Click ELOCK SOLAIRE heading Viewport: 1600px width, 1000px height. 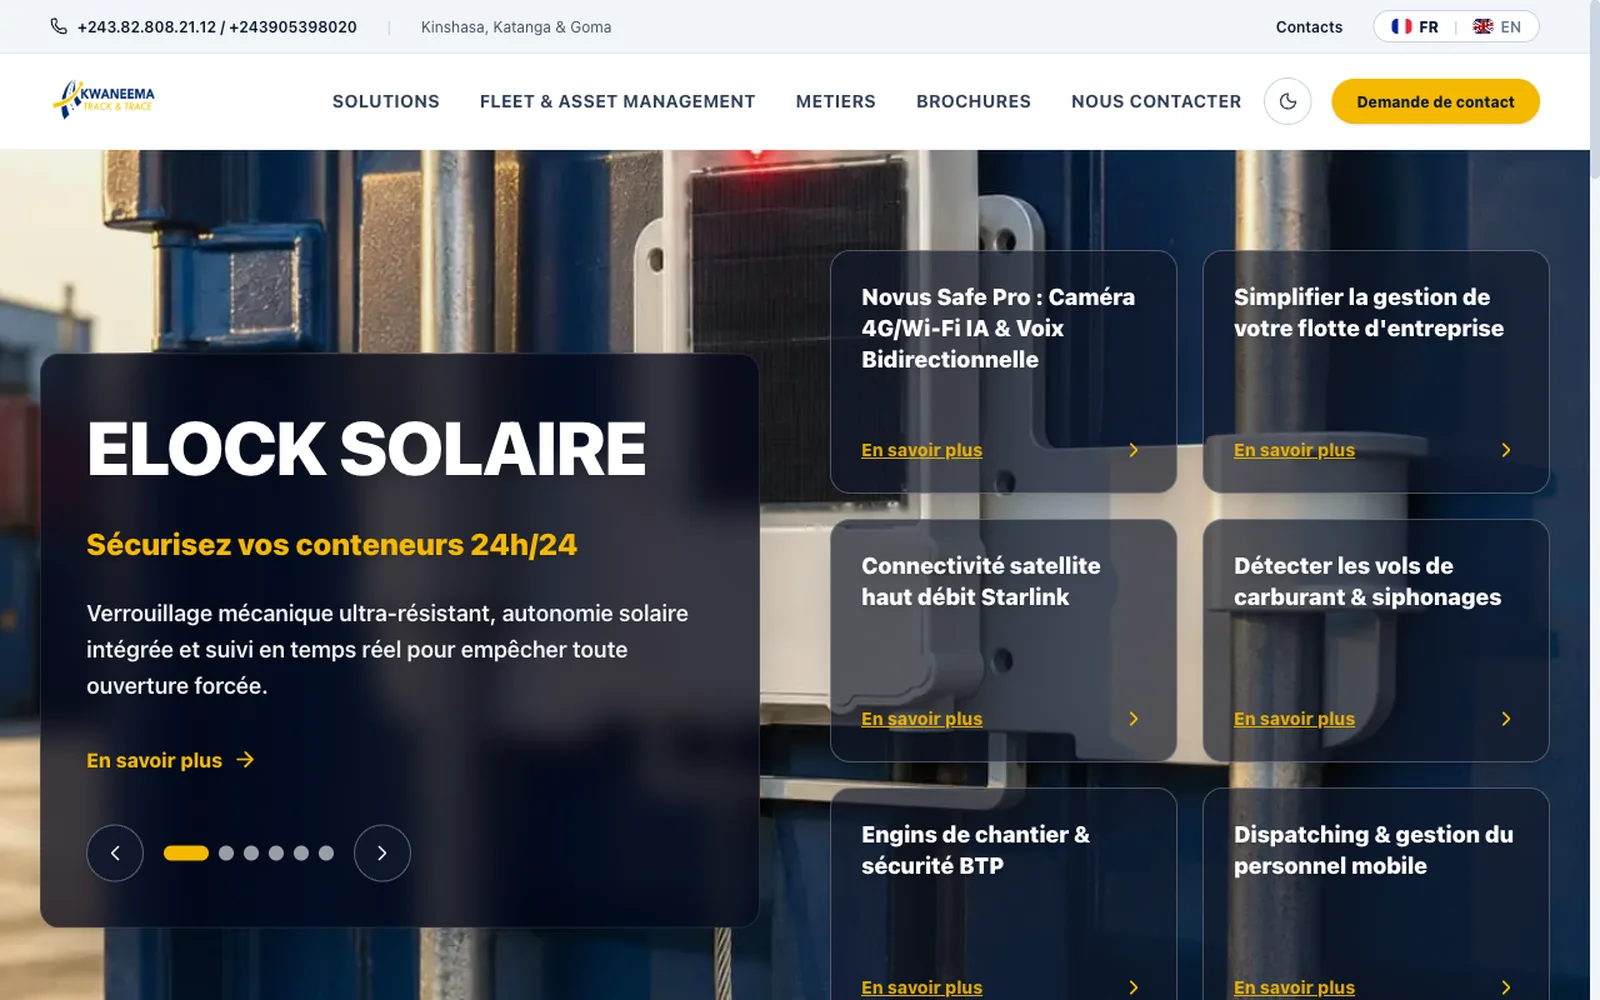[x=366, y=448]
